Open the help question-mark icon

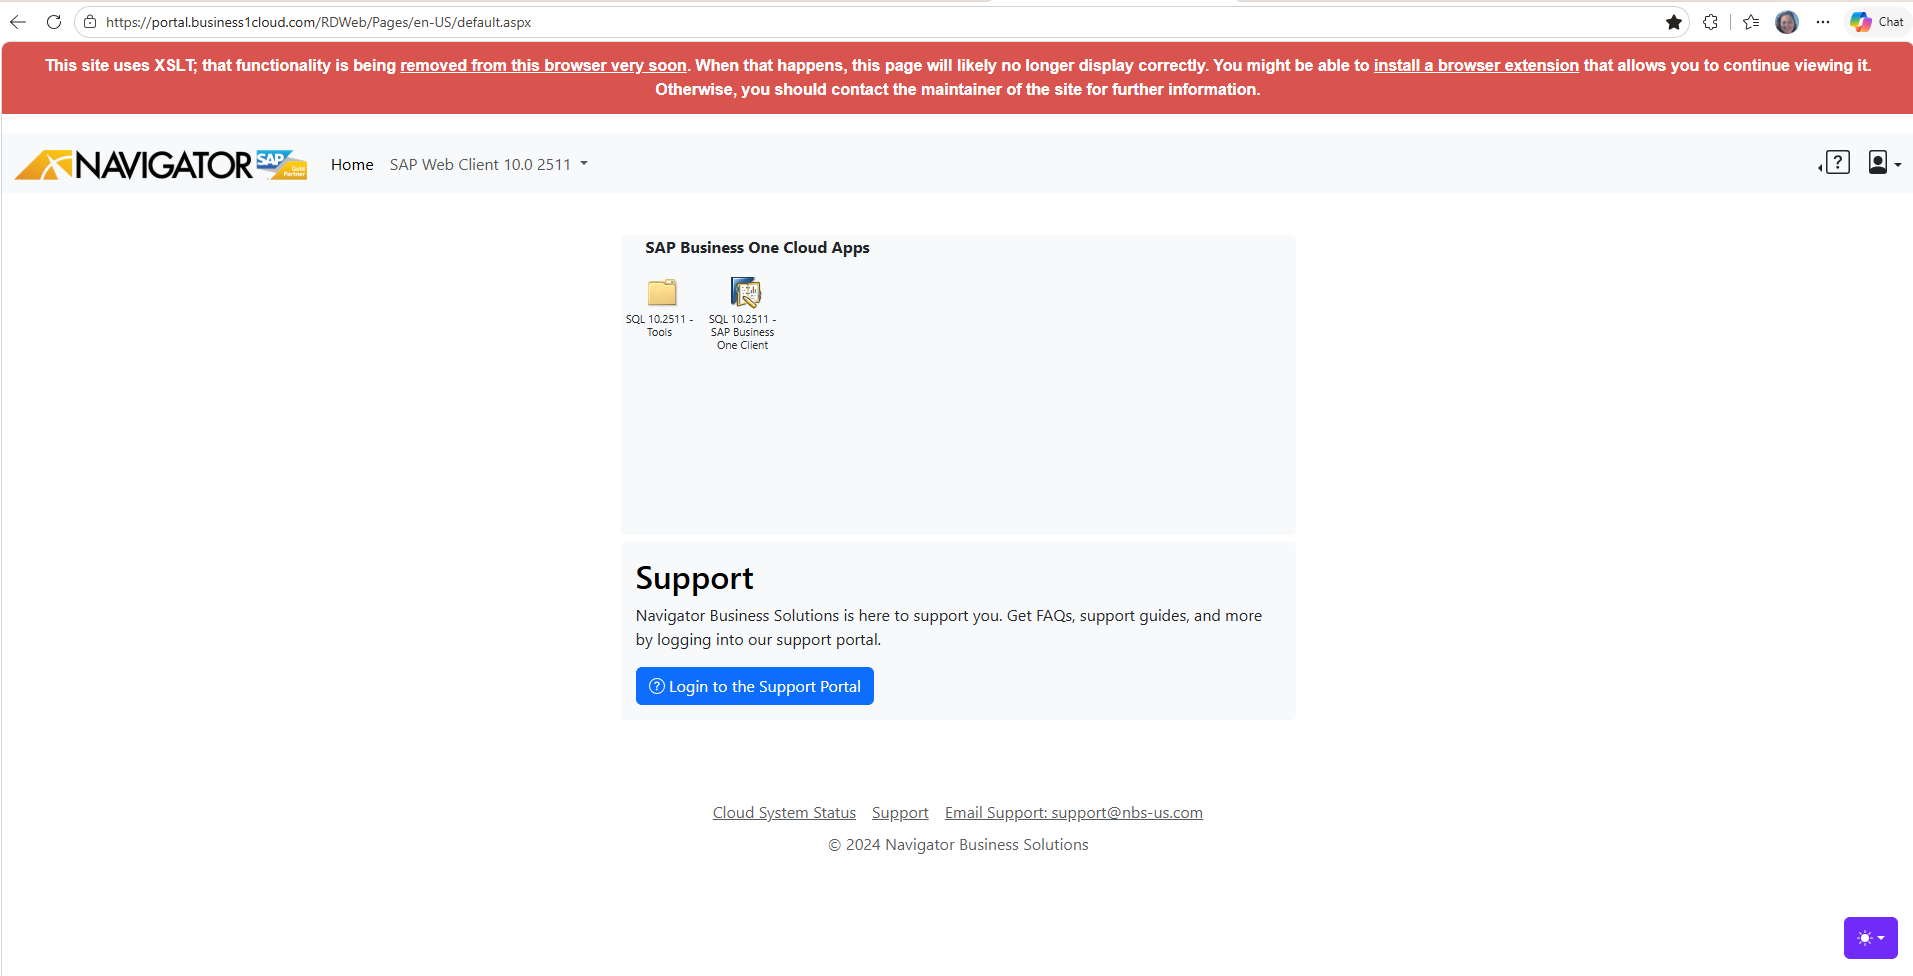pyautogui.click(x=1836, y=163)
